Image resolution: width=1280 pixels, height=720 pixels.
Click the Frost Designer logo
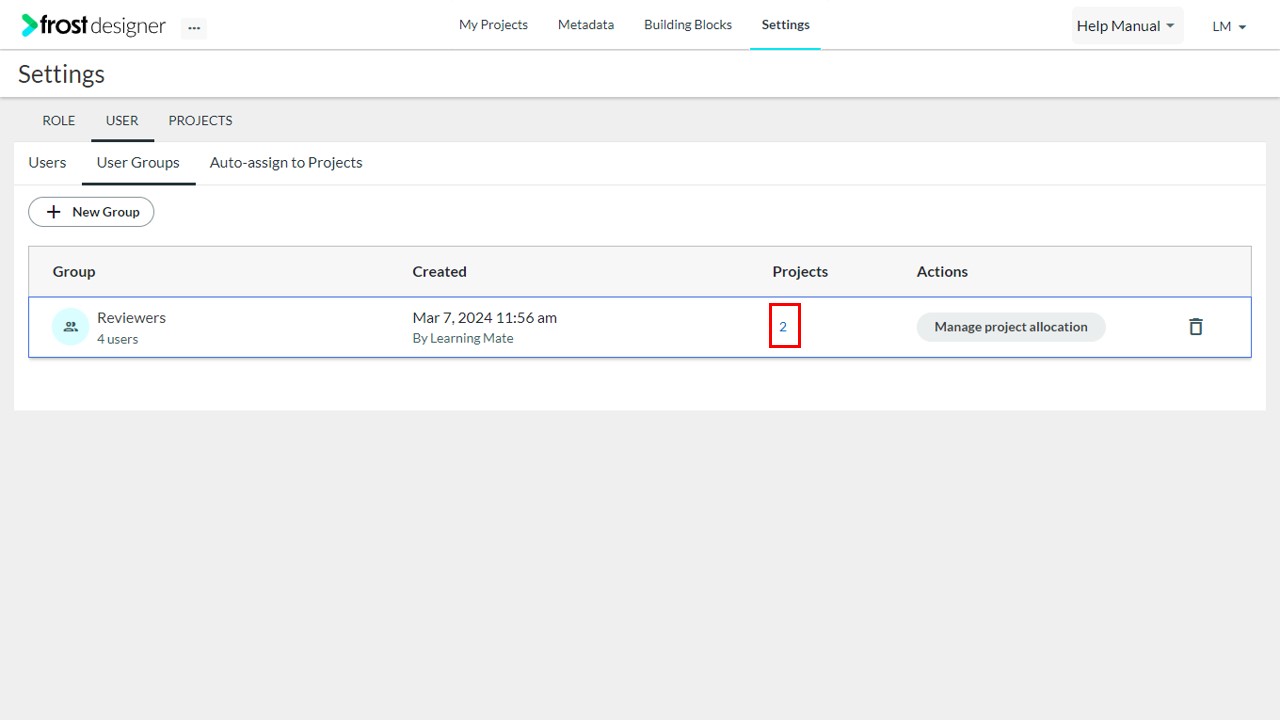coord(93,26)
